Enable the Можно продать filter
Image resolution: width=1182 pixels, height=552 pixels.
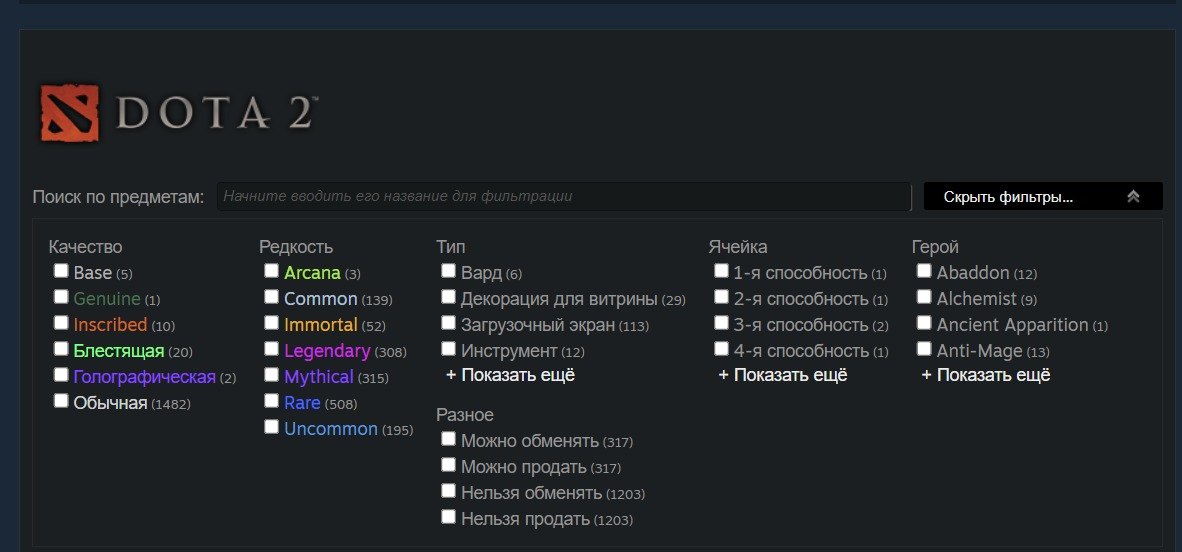[449, 465]
